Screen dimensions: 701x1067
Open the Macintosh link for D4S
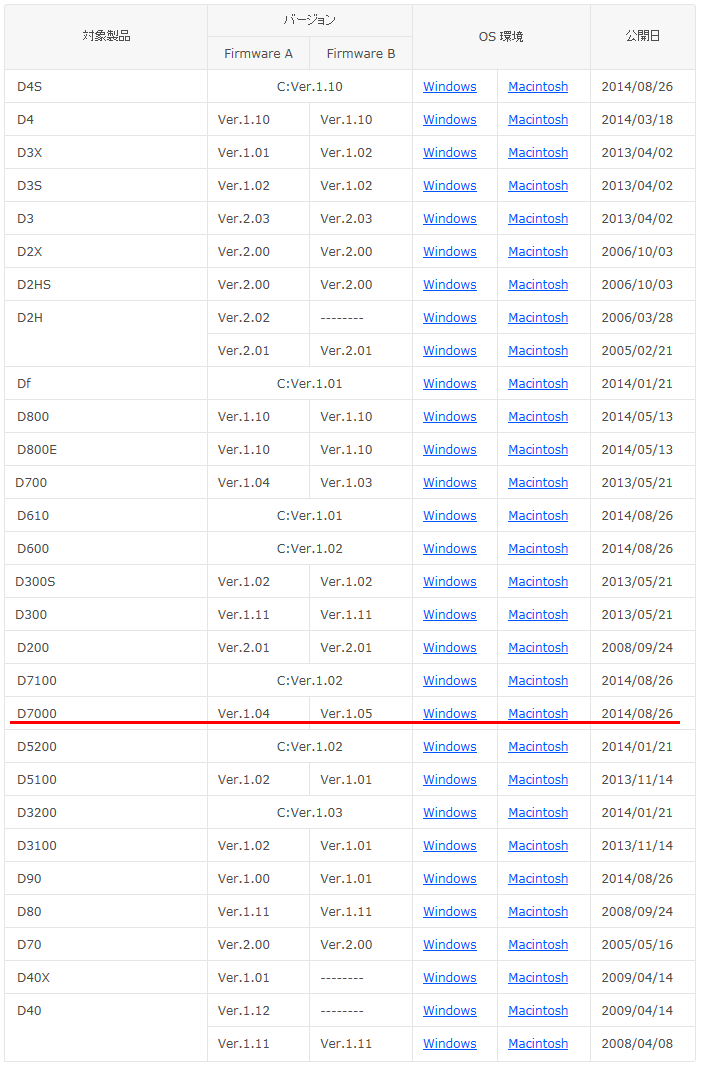click(538, 86)
